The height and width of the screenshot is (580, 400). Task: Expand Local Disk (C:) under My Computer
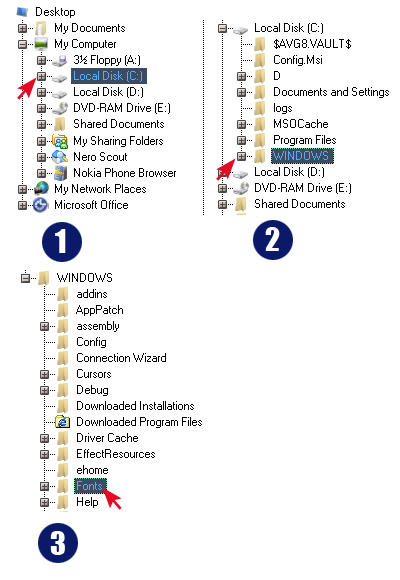pyautogui.click(x=41, y=76)
